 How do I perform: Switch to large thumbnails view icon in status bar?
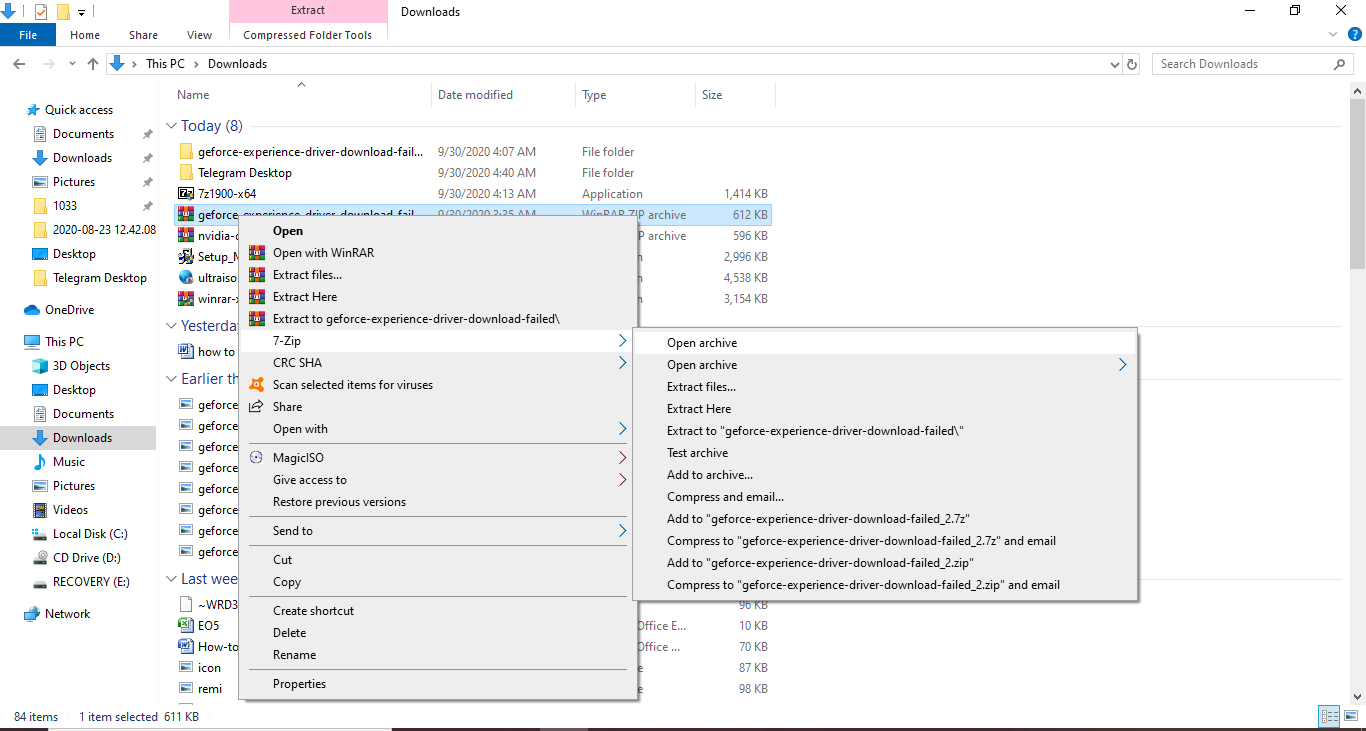point(1350,716)
